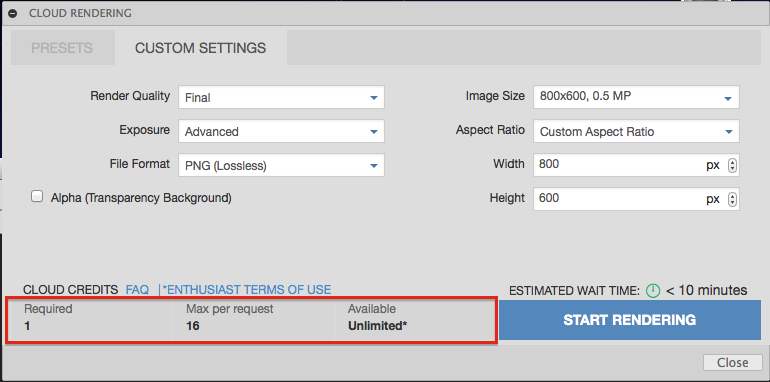The width and height of the screenshot is (770, 382).
Task: Open the Exposure dropdown showing Advanced
Action: pyautogui.click(x=281, y=132)
